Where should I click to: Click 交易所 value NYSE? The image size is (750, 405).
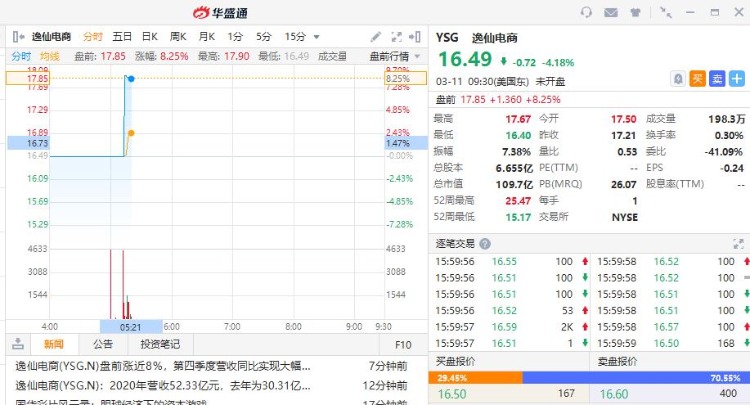click(625, 217)
